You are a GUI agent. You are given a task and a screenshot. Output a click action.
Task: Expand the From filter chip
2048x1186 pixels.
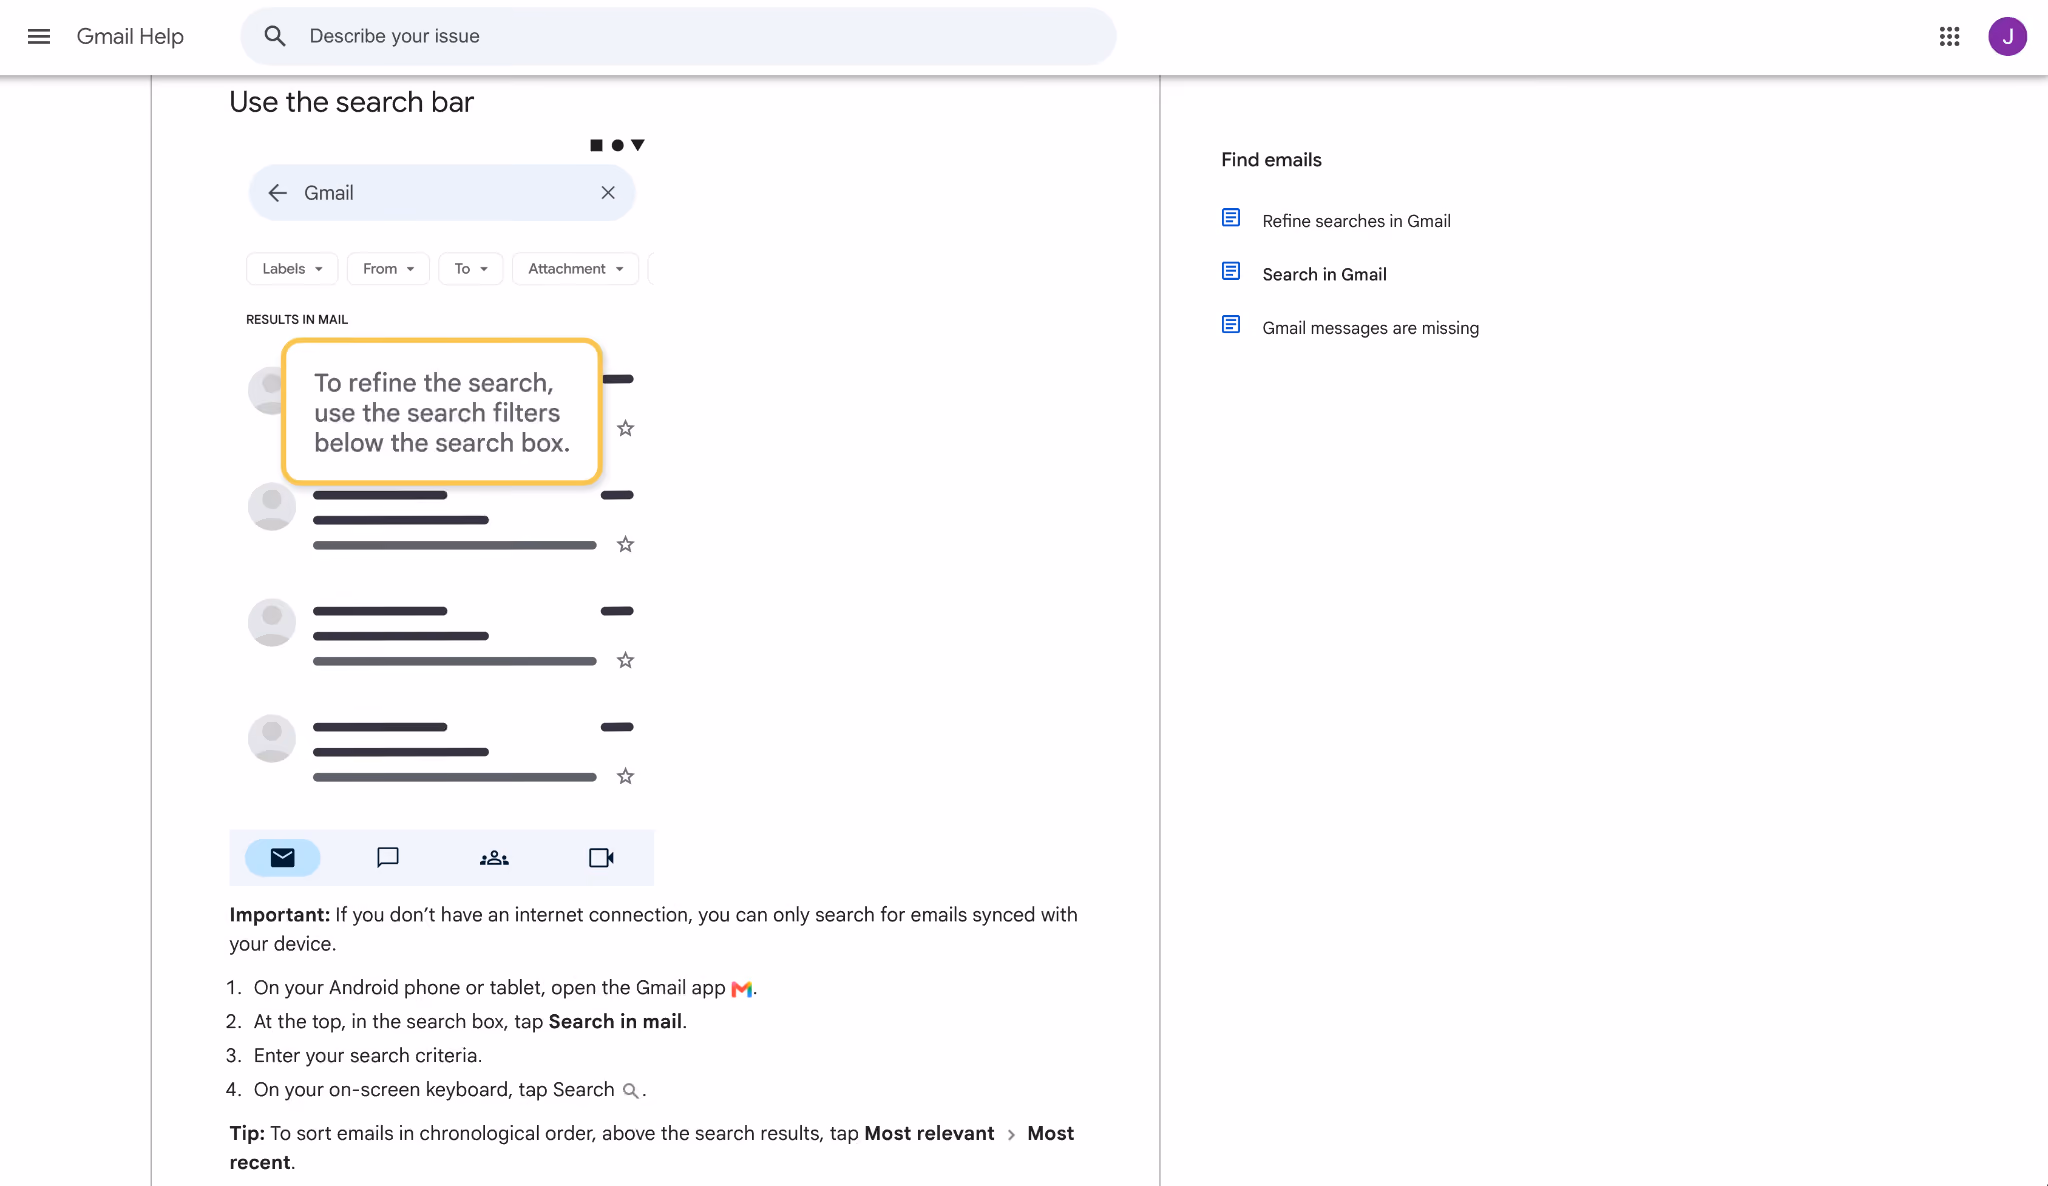pos(388,269)
